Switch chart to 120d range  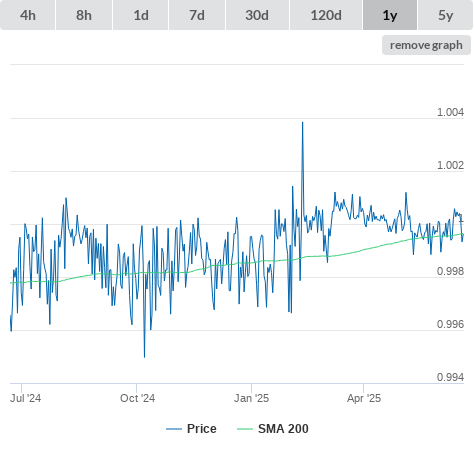coord(326,15)
